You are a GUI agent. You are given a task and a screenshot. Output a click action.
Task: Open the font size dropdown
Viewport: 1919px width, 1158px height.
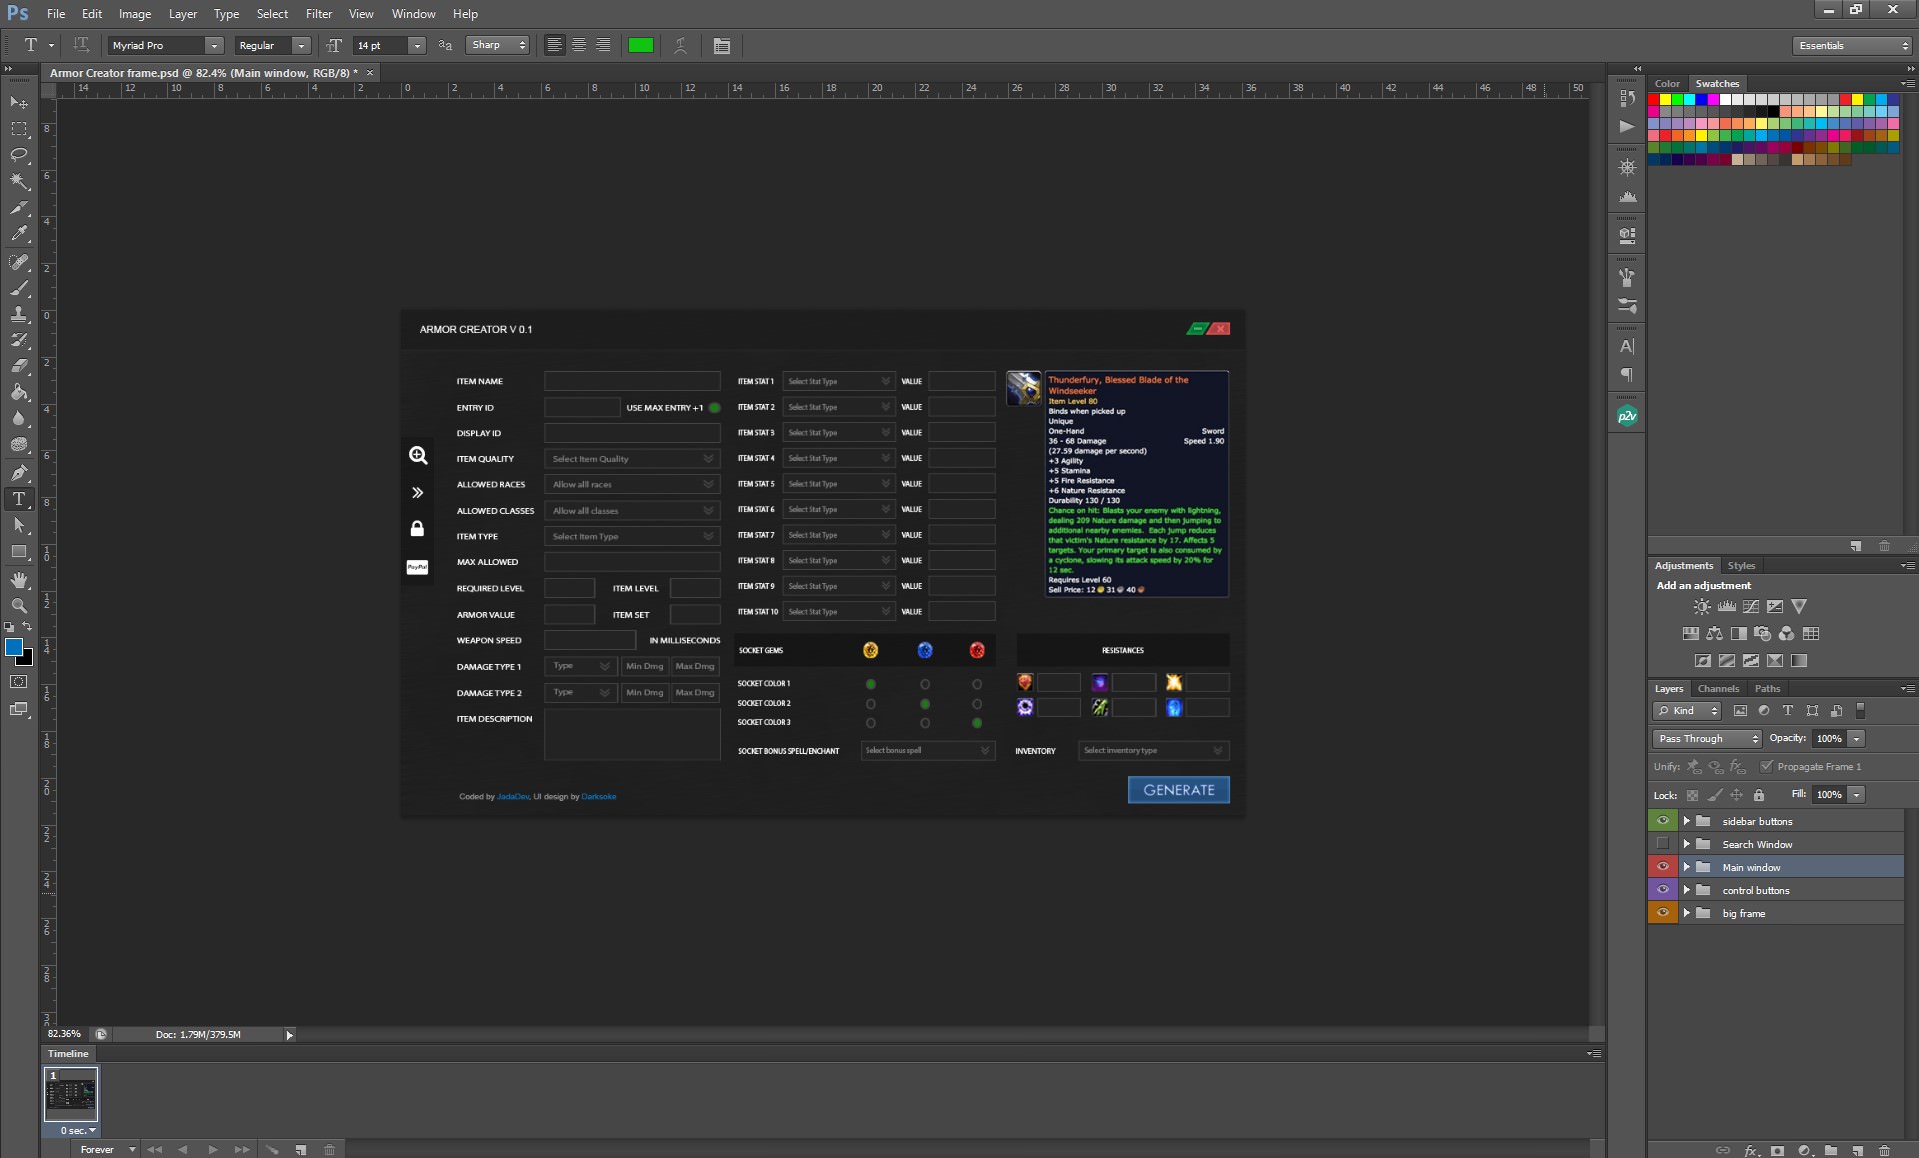417,46
